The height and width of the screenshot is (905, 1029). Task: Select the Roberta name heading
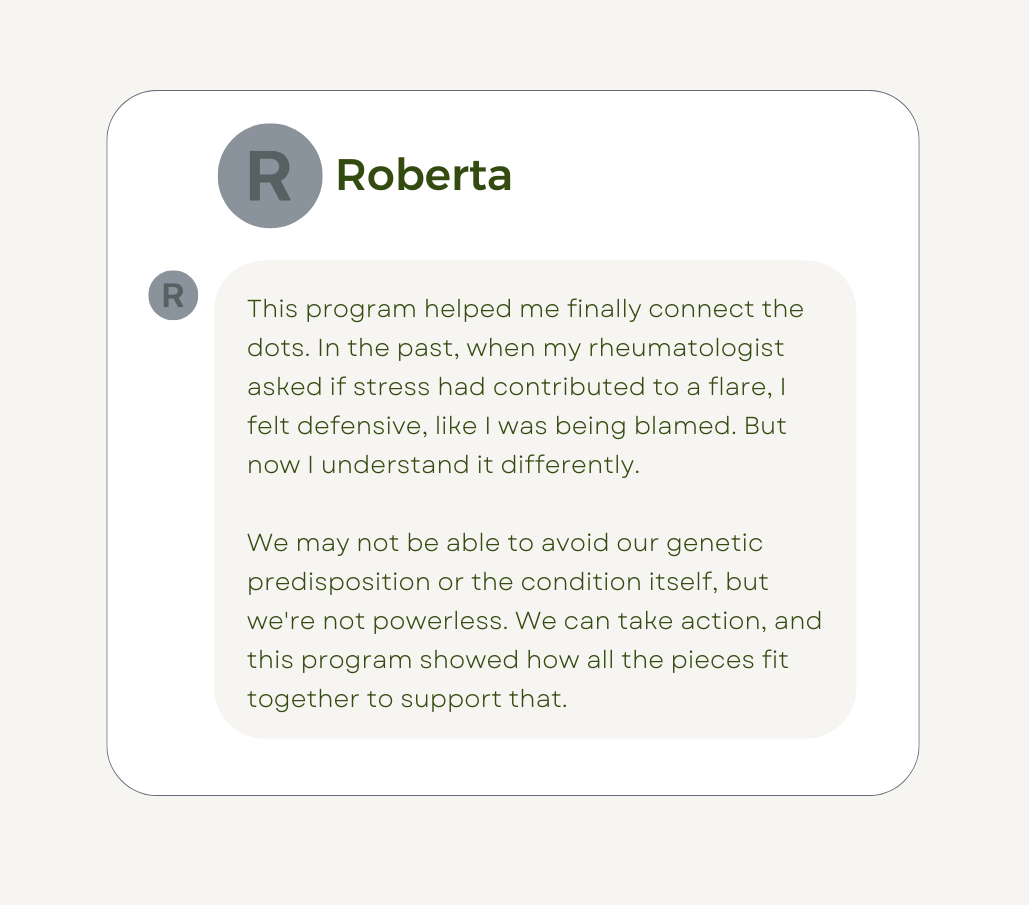[424, 176]
